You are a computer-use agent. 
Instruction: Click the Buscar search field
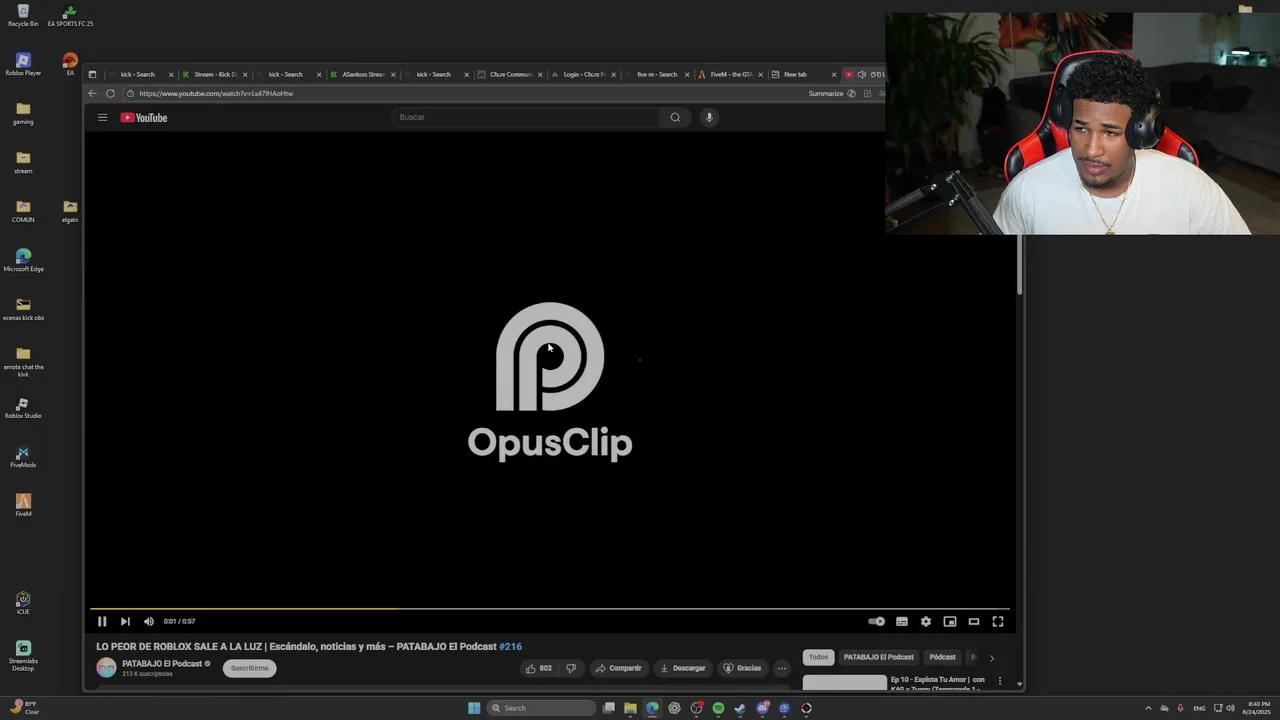pos(525,117)
